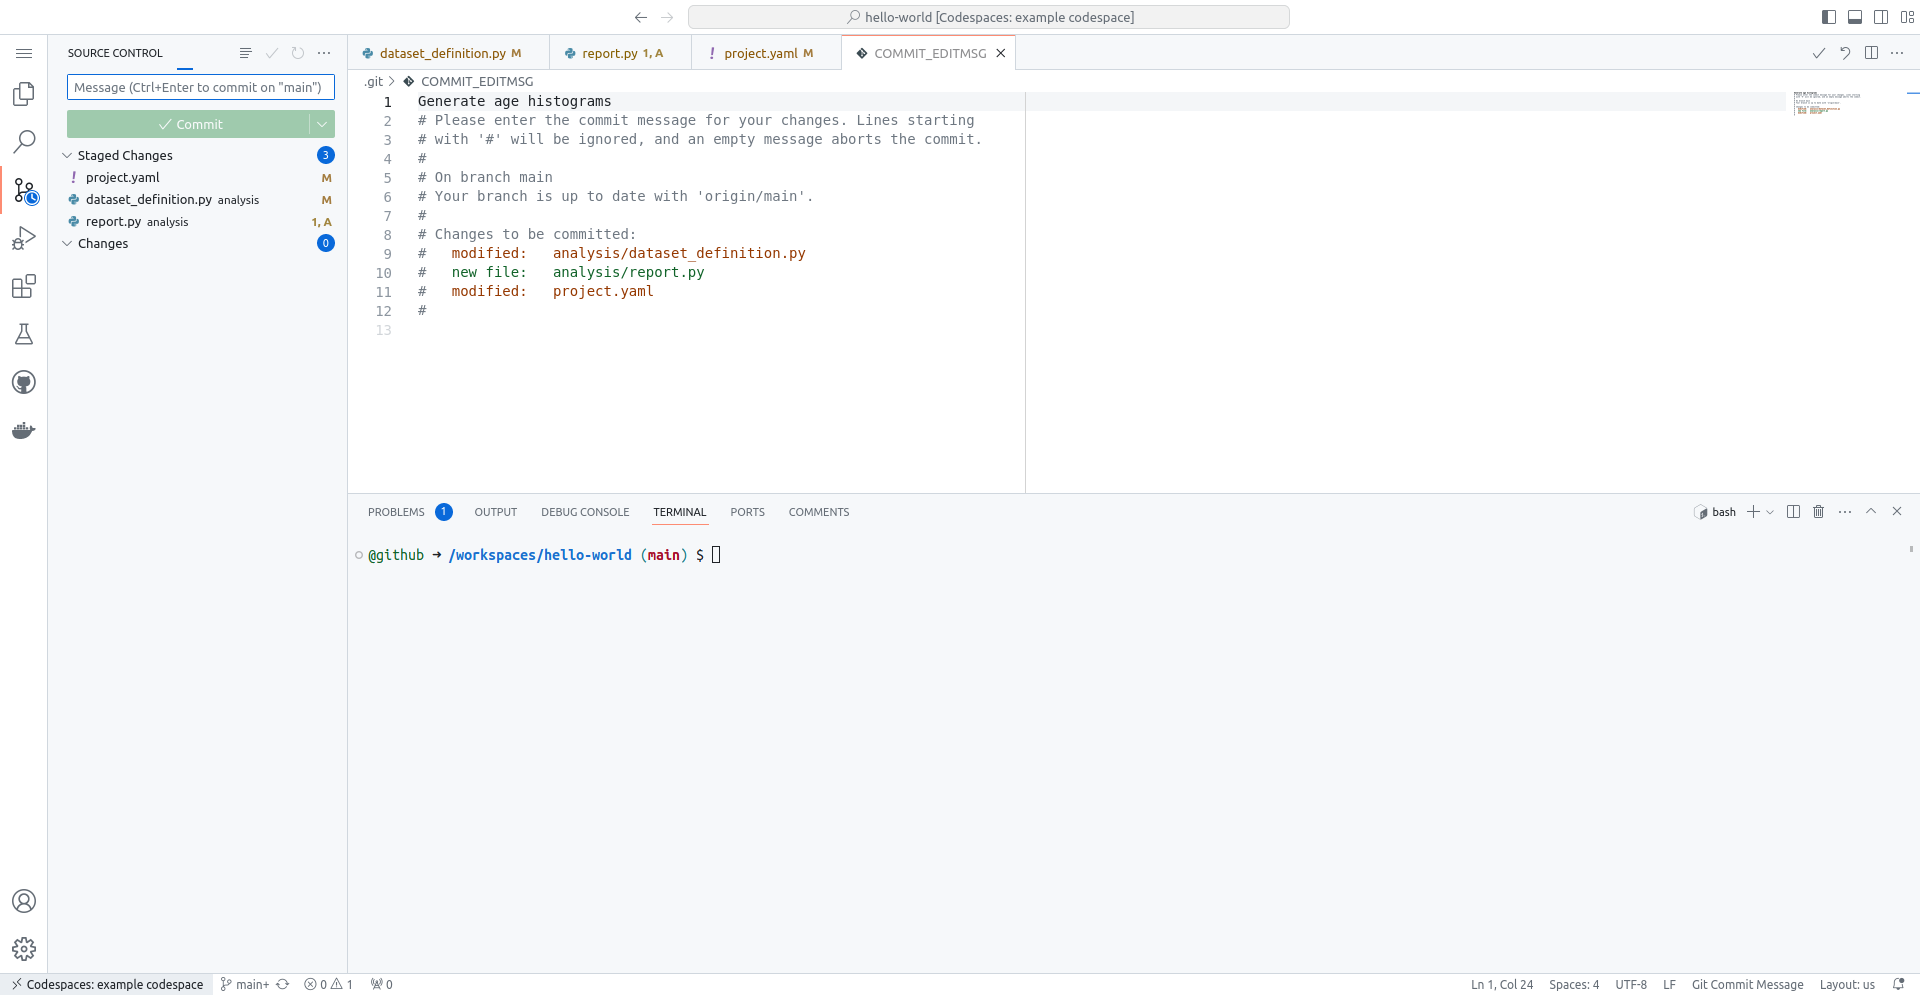
Task: Open terminal panel more actions
Action: coord(1845,512)
